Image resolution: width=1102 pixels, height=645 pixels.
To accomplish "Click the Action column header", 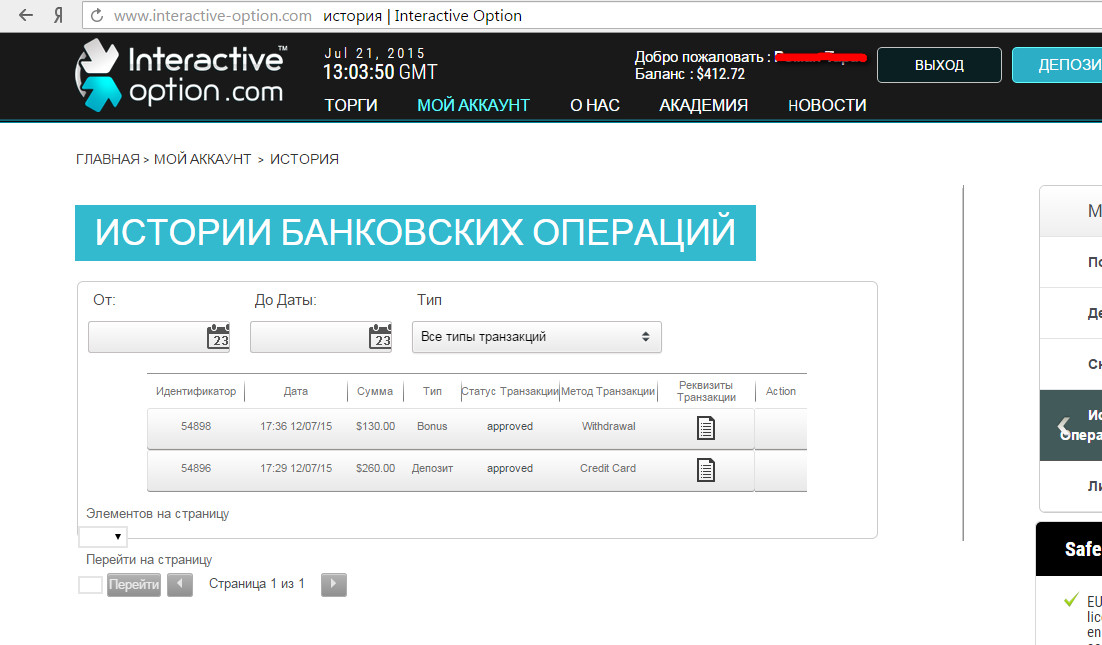I will [781, 391].
